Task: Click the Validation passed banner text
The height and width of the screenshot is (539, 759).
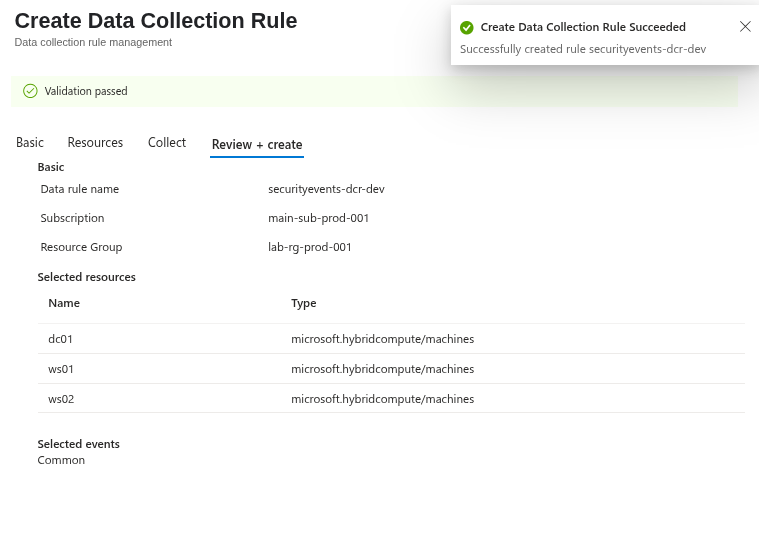Action: click(x=86, y=91)
